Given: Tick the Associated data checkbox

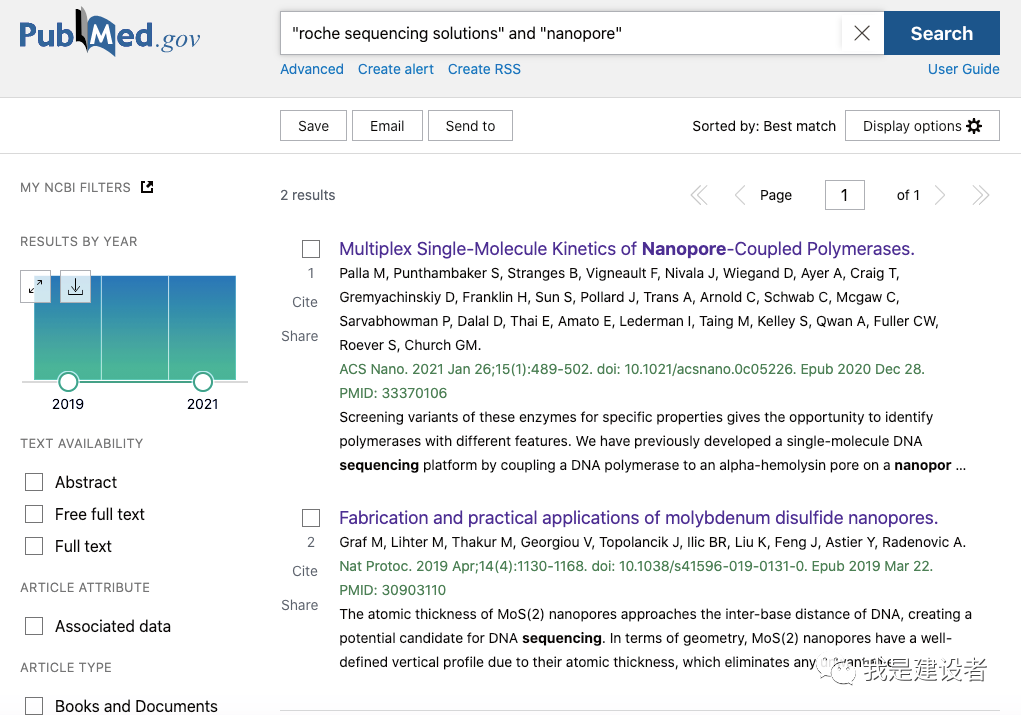Looking at the screenshot, I should point(34,626).
